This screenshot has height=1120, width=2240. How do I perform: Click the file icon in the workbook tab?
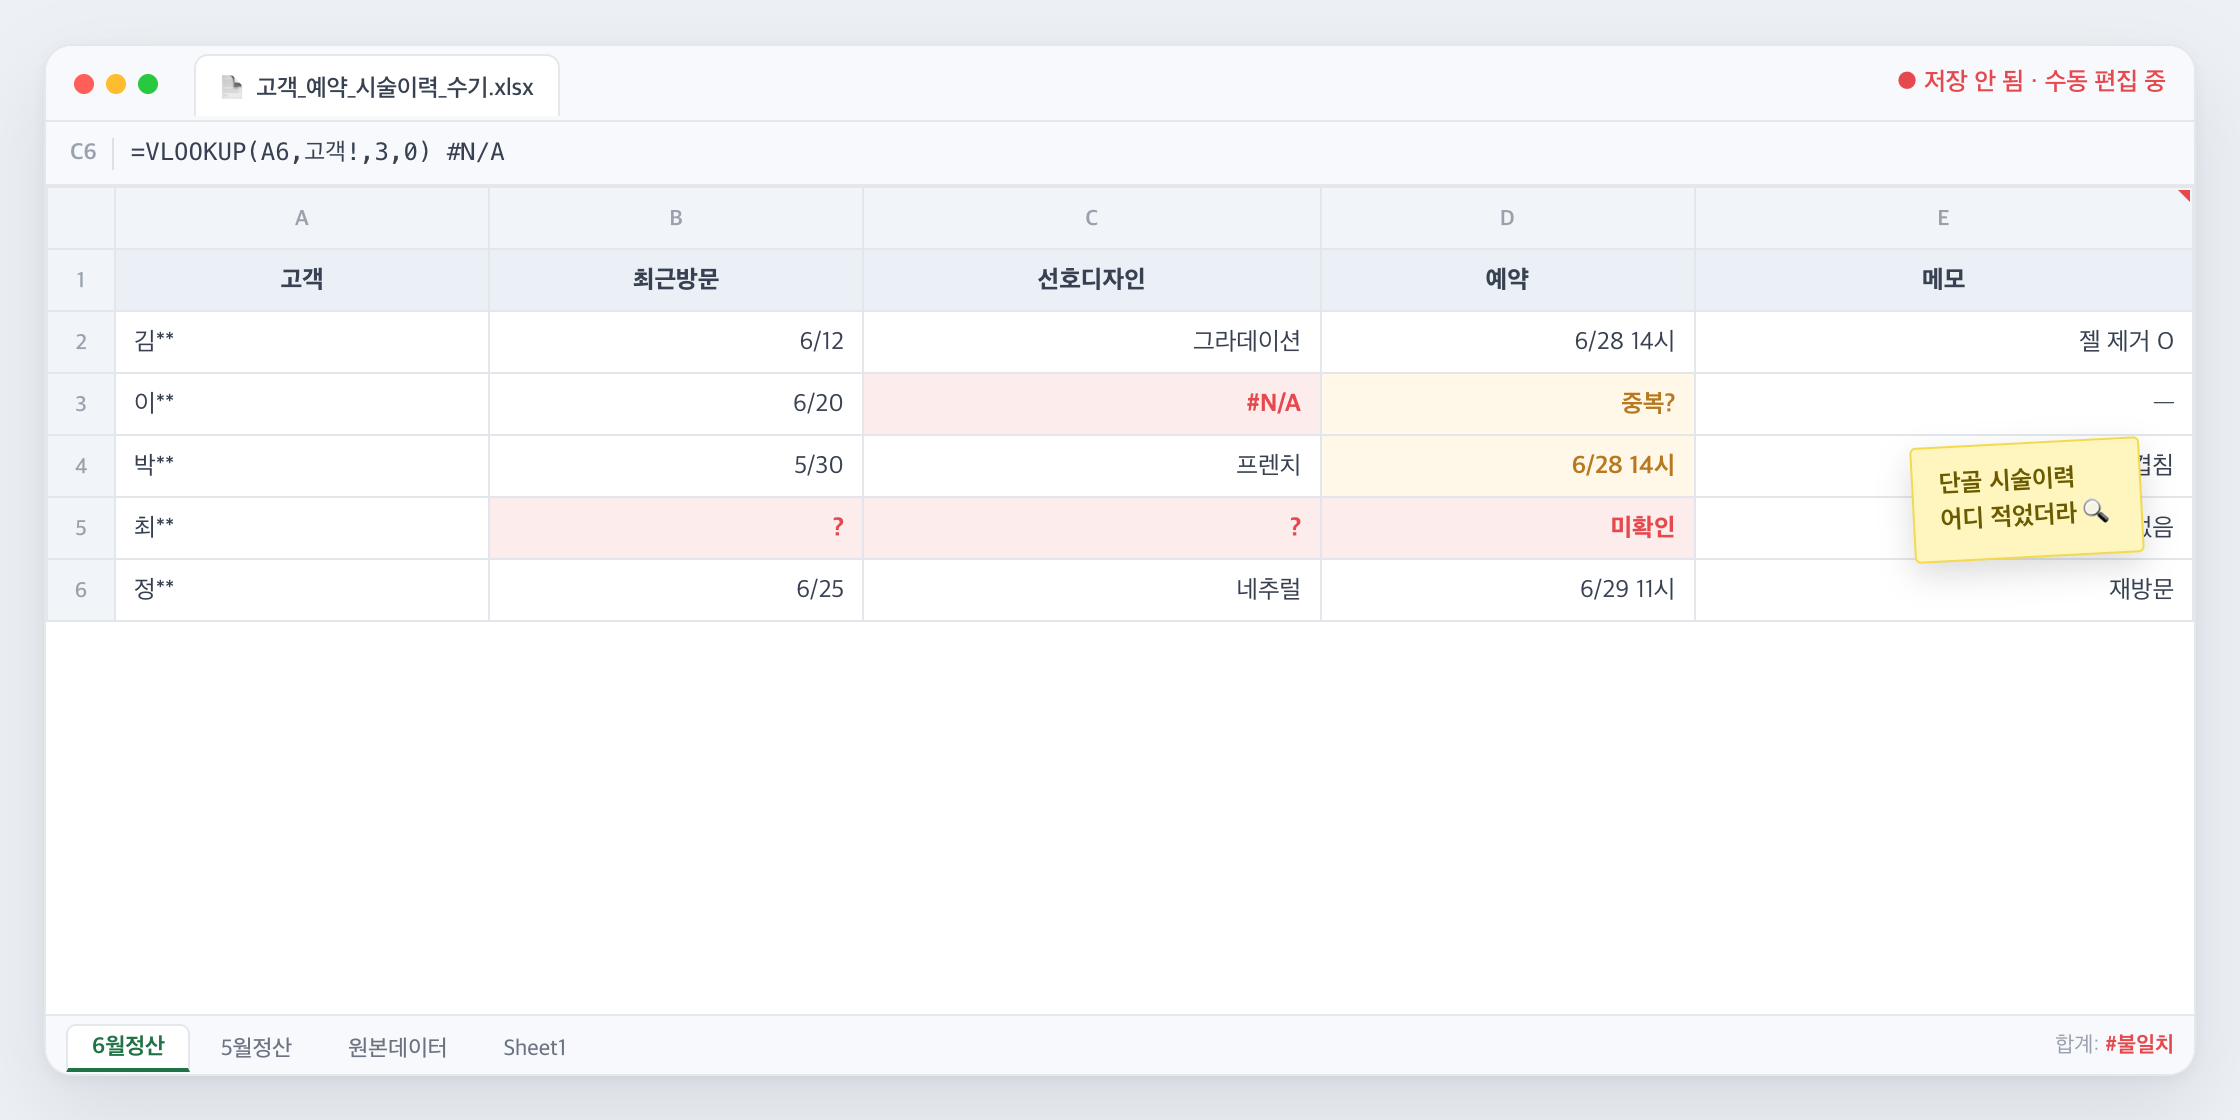click(x=231, y=87)
